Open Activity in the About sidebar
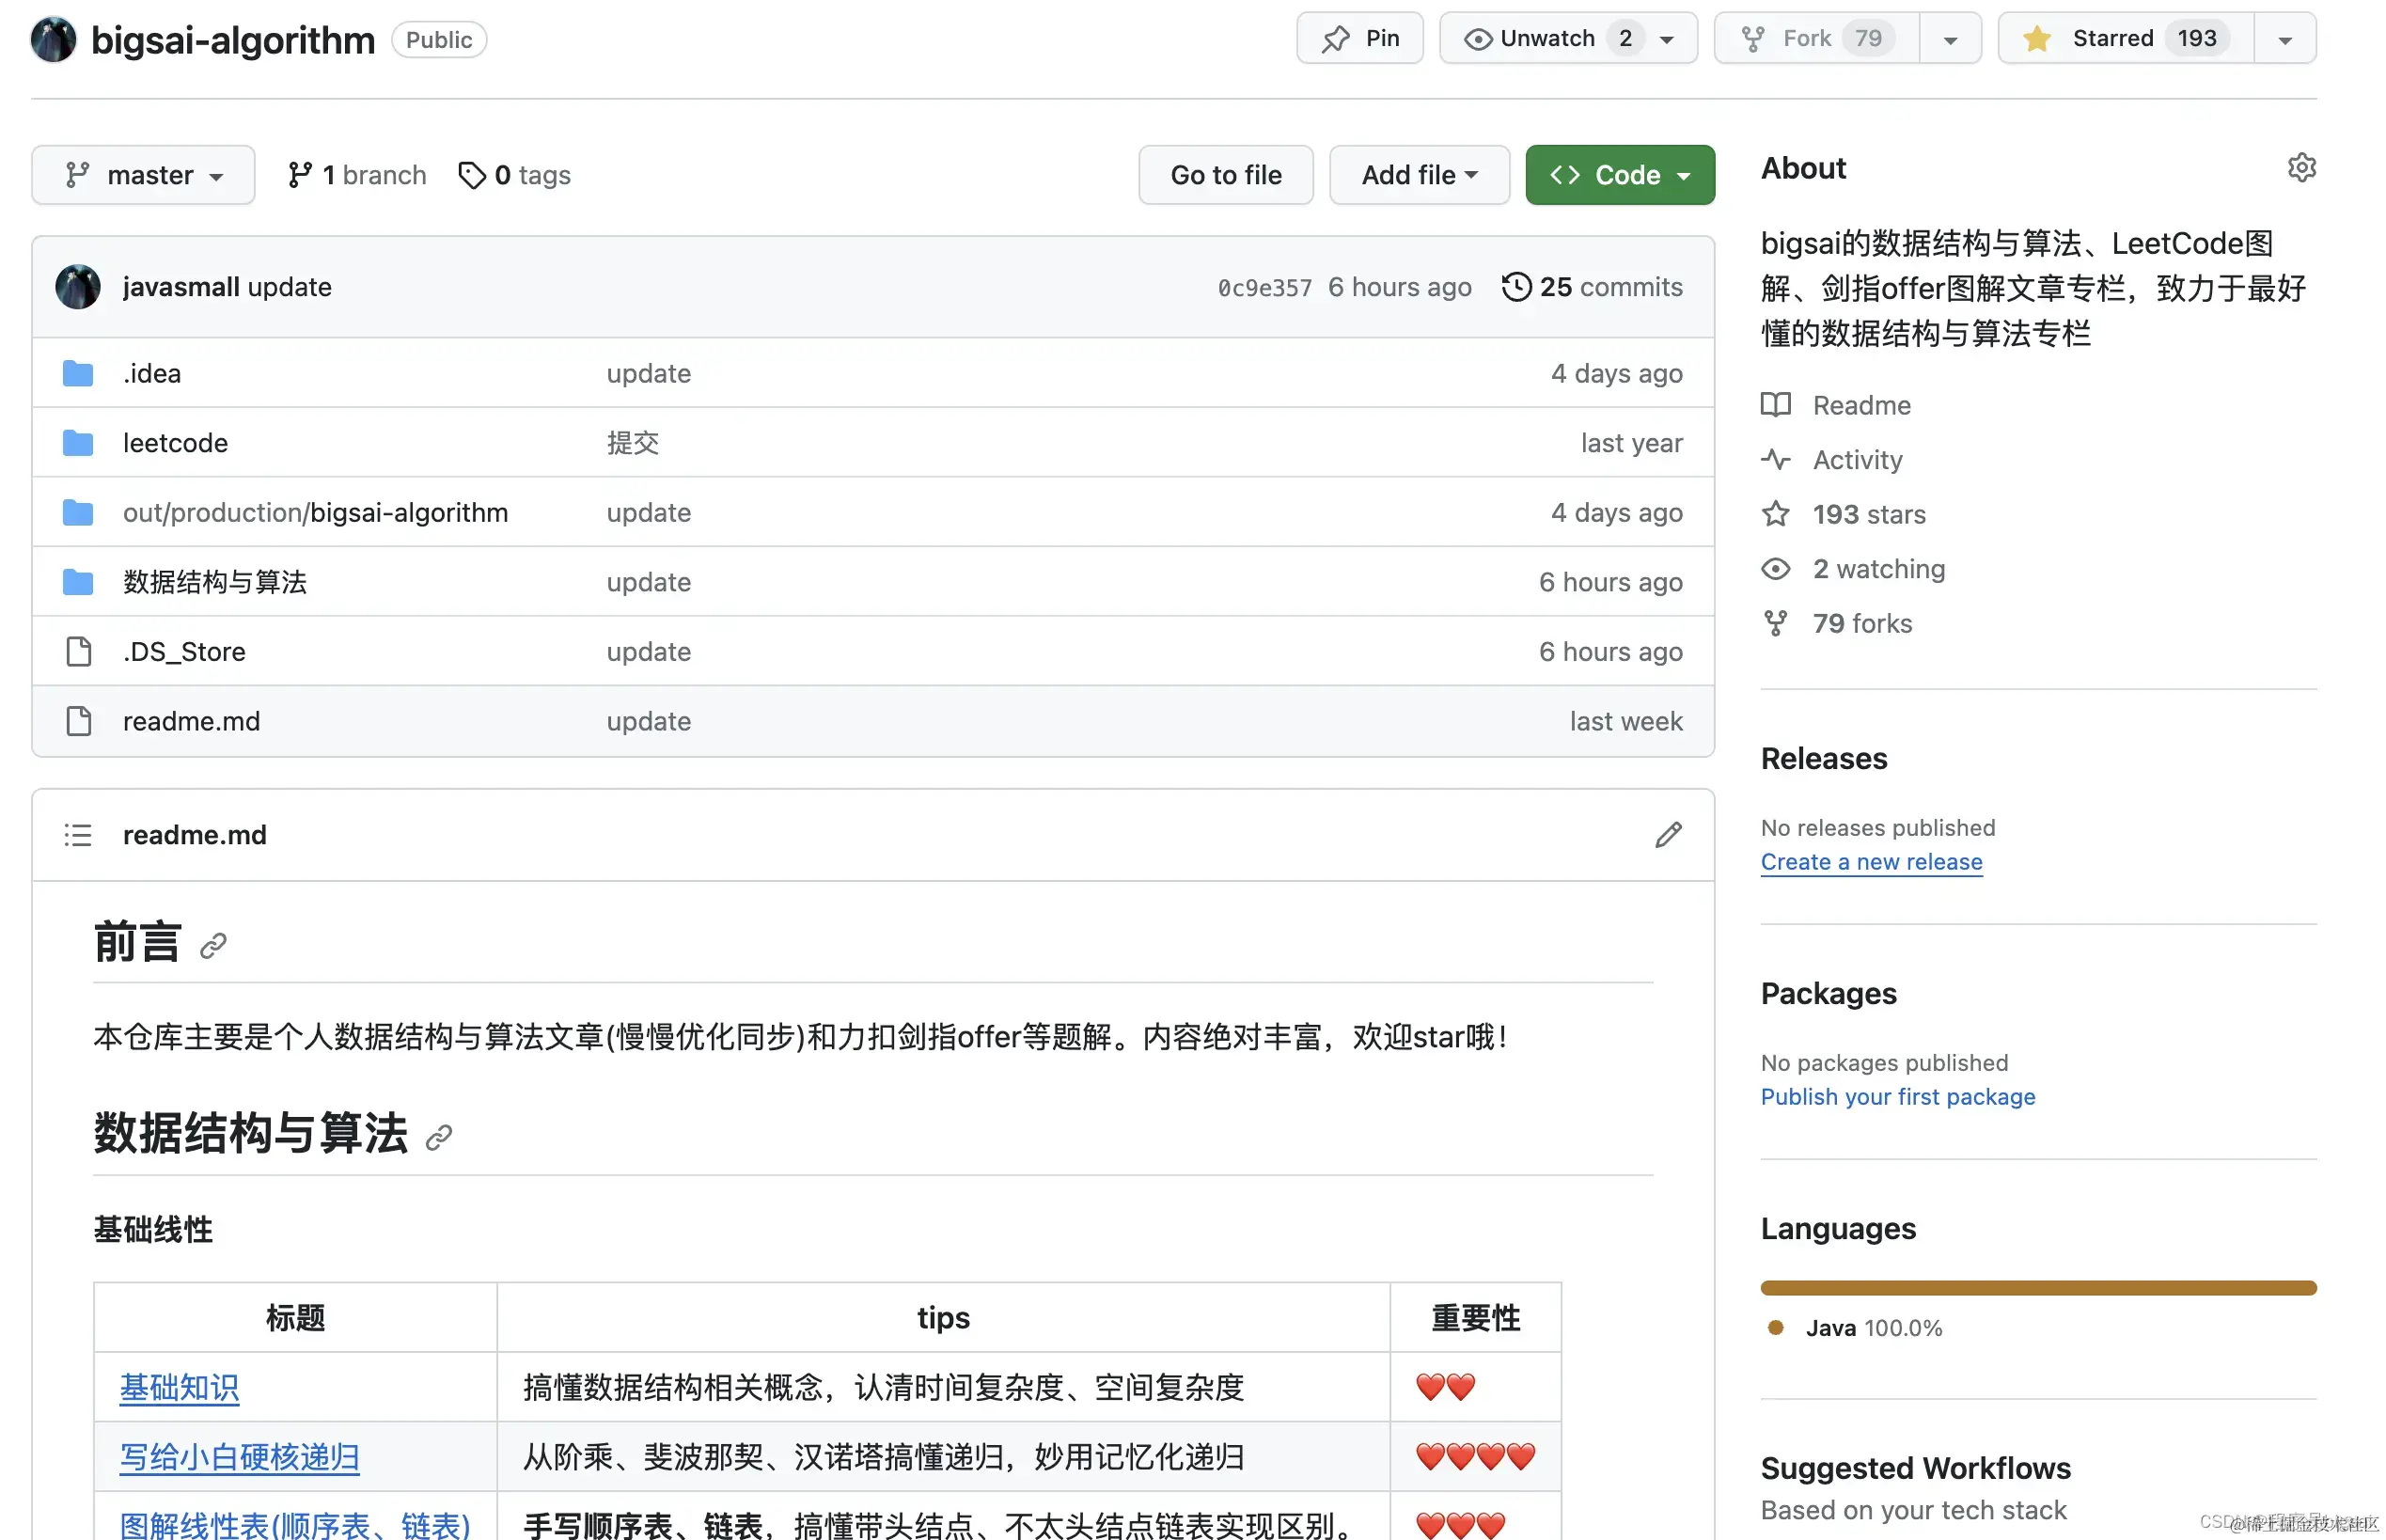This screenshot has width=2386, height=1540. pyautogui.click(x=1856, y=460)
